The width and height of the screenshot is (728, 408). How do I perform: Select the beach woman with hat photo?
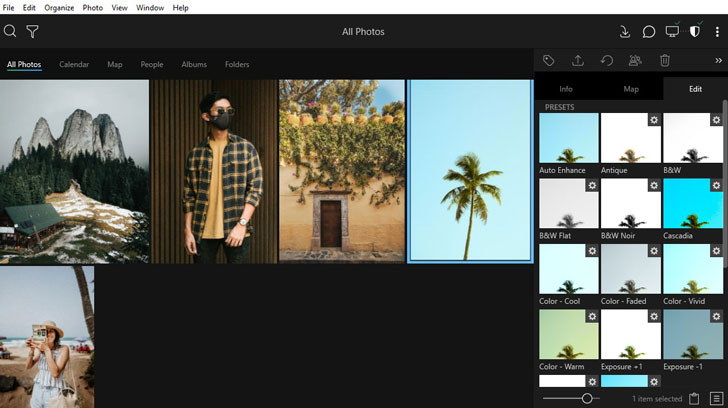tap(47, 337)
